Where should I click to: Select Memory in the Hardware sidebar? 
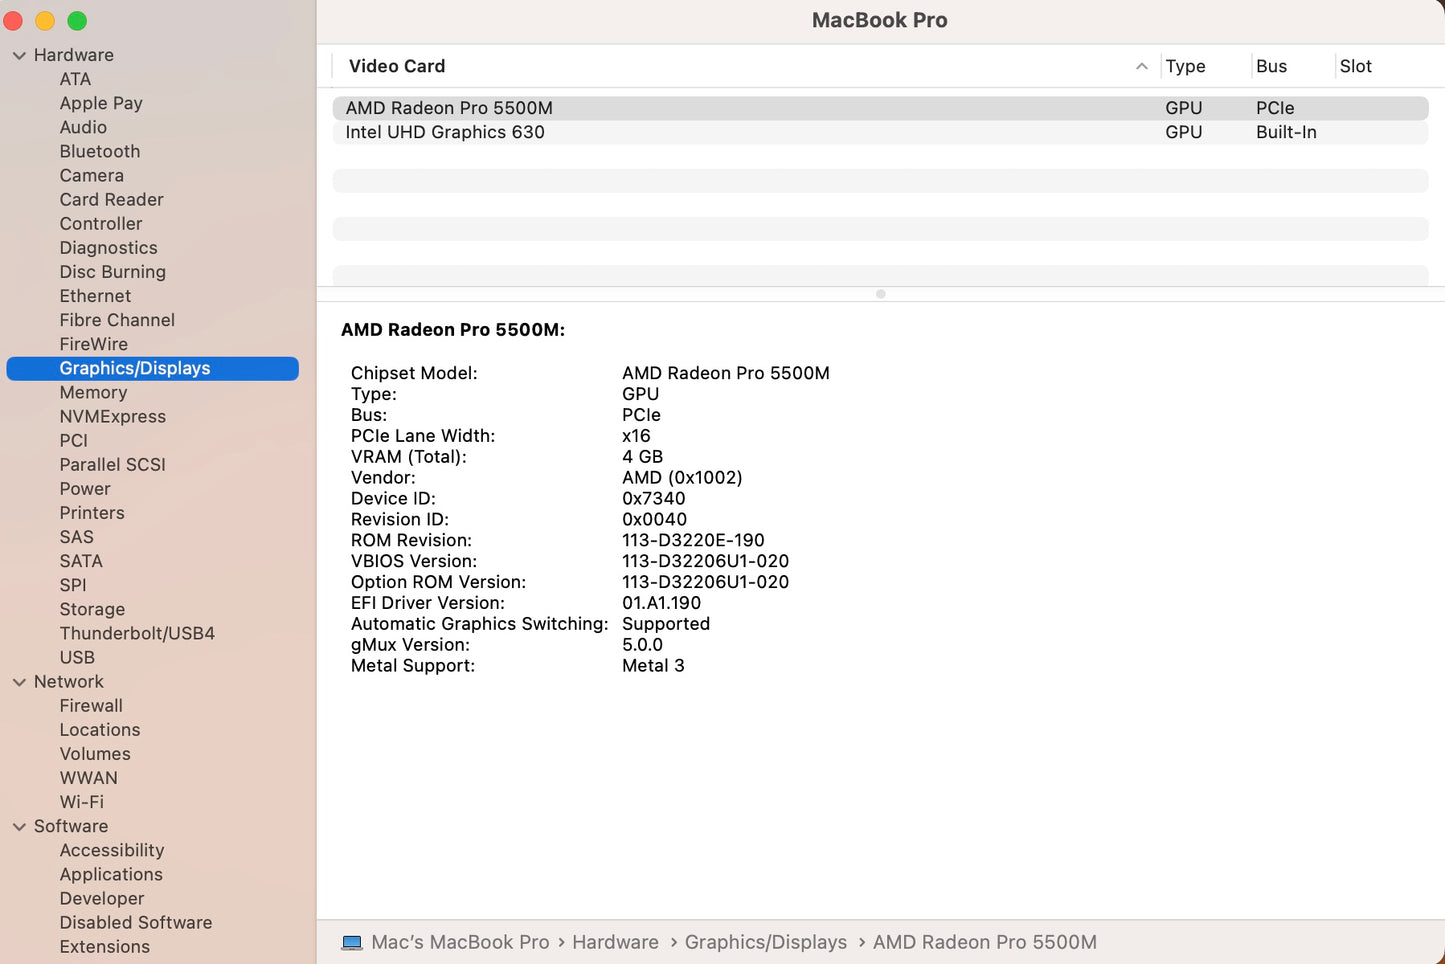(x=93, y=392)
